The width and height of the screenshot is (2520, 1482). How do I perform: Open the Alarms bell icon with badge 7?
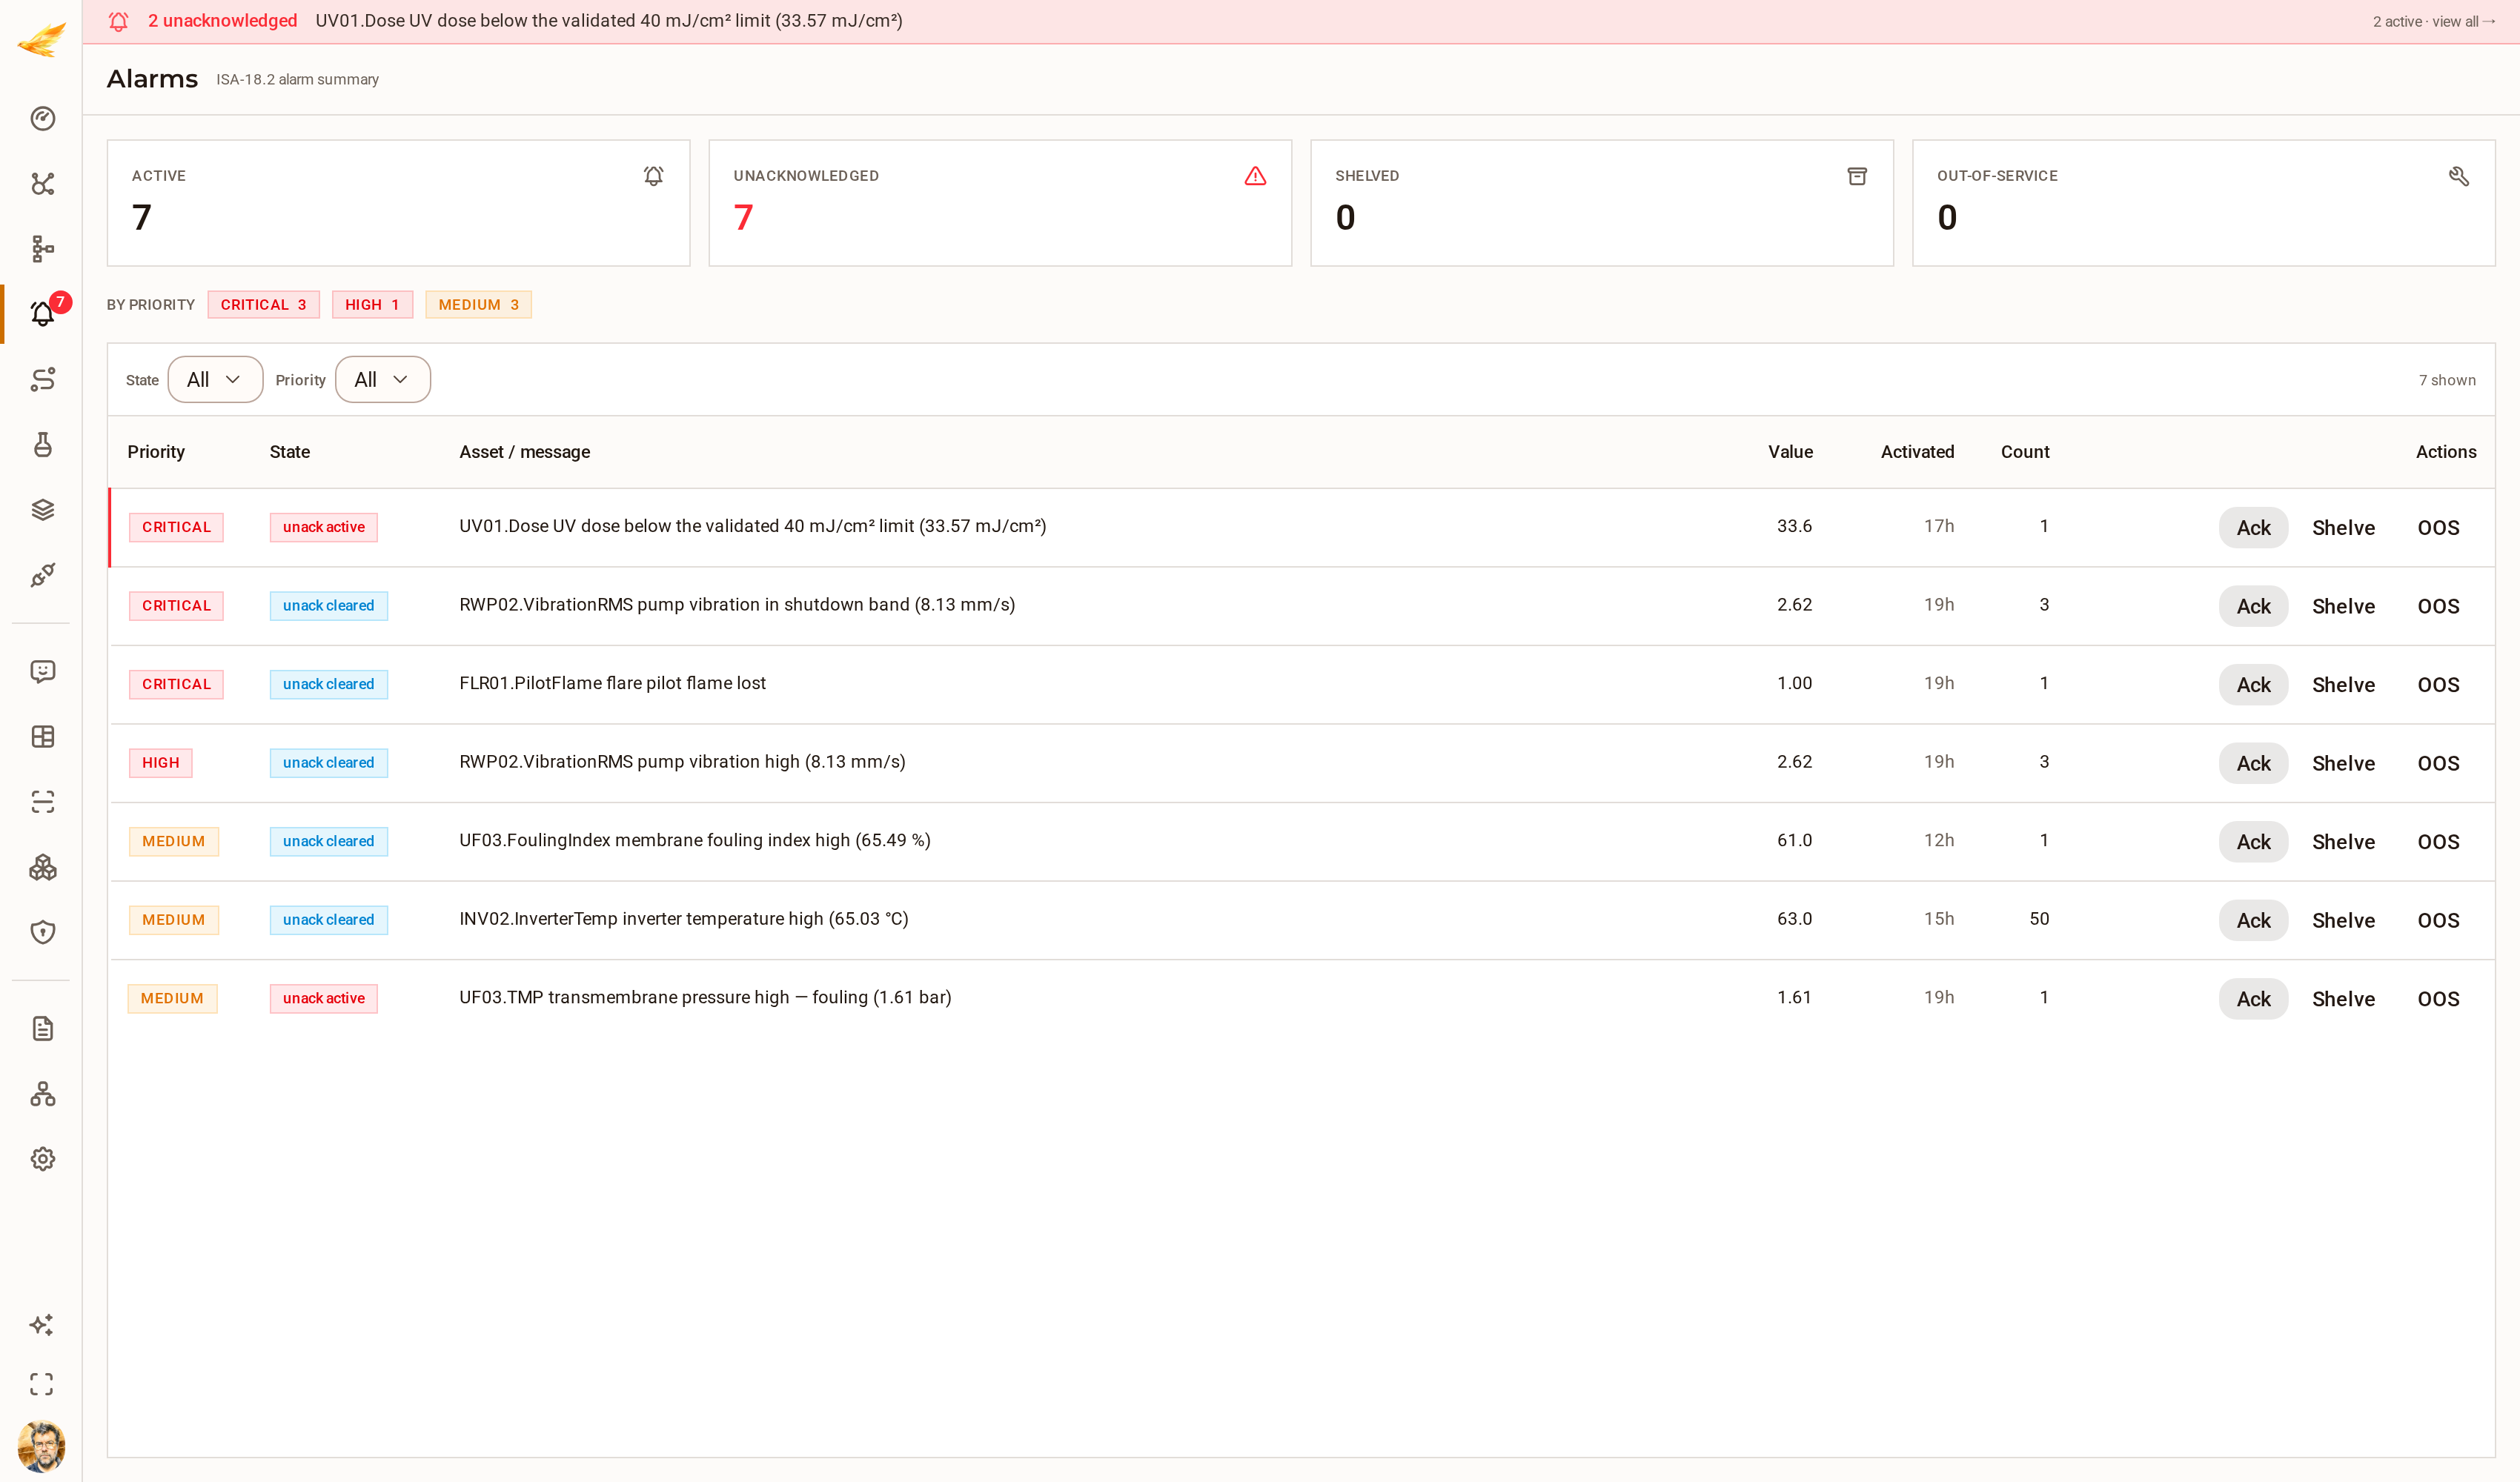click(42, 314)
